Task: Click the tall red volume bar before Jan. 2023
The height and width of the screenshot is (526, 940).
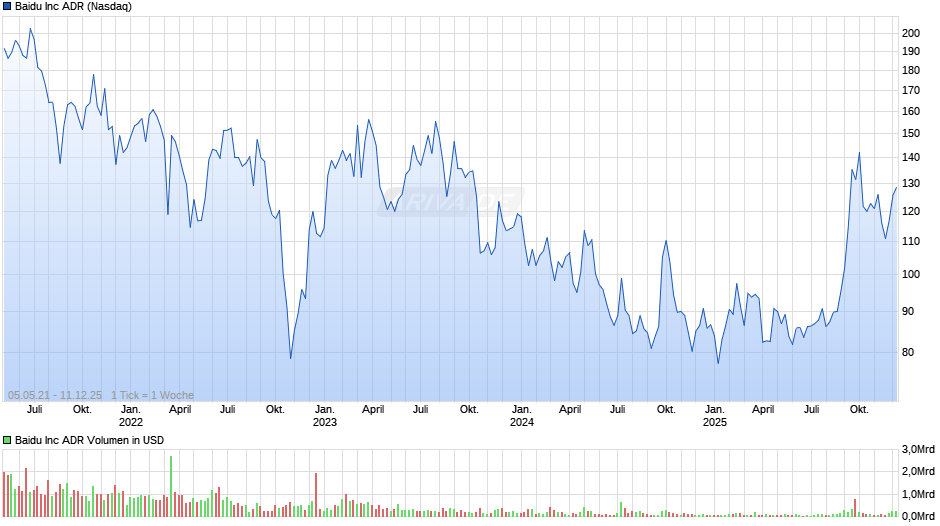Action: pos(316,495)
